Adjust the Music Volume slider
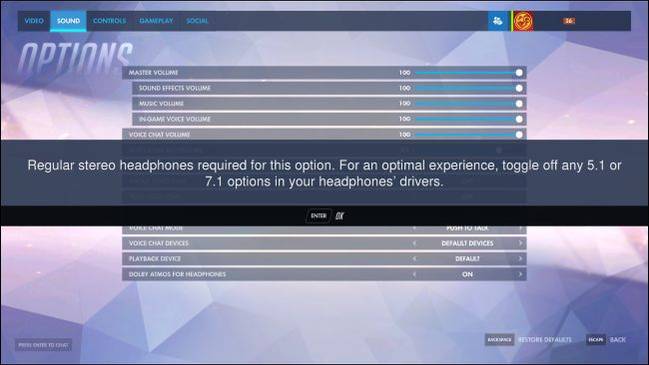Screen dimensions: 649x365 click(469, 103)
